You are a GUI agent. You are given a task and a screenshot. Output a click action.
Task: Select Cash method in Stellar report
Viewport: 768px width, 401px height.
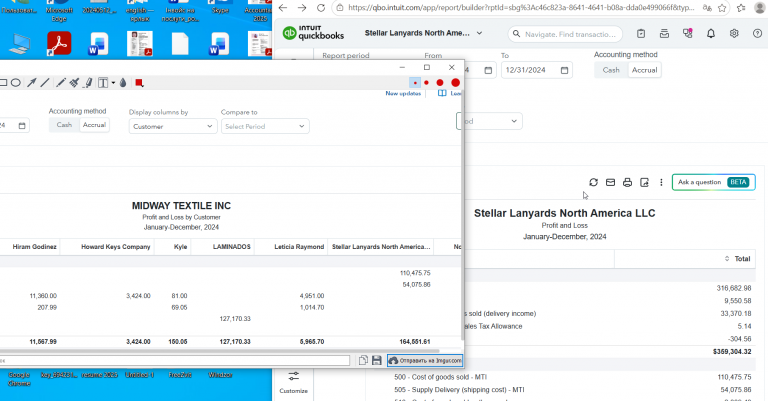(x=611, y=70)
